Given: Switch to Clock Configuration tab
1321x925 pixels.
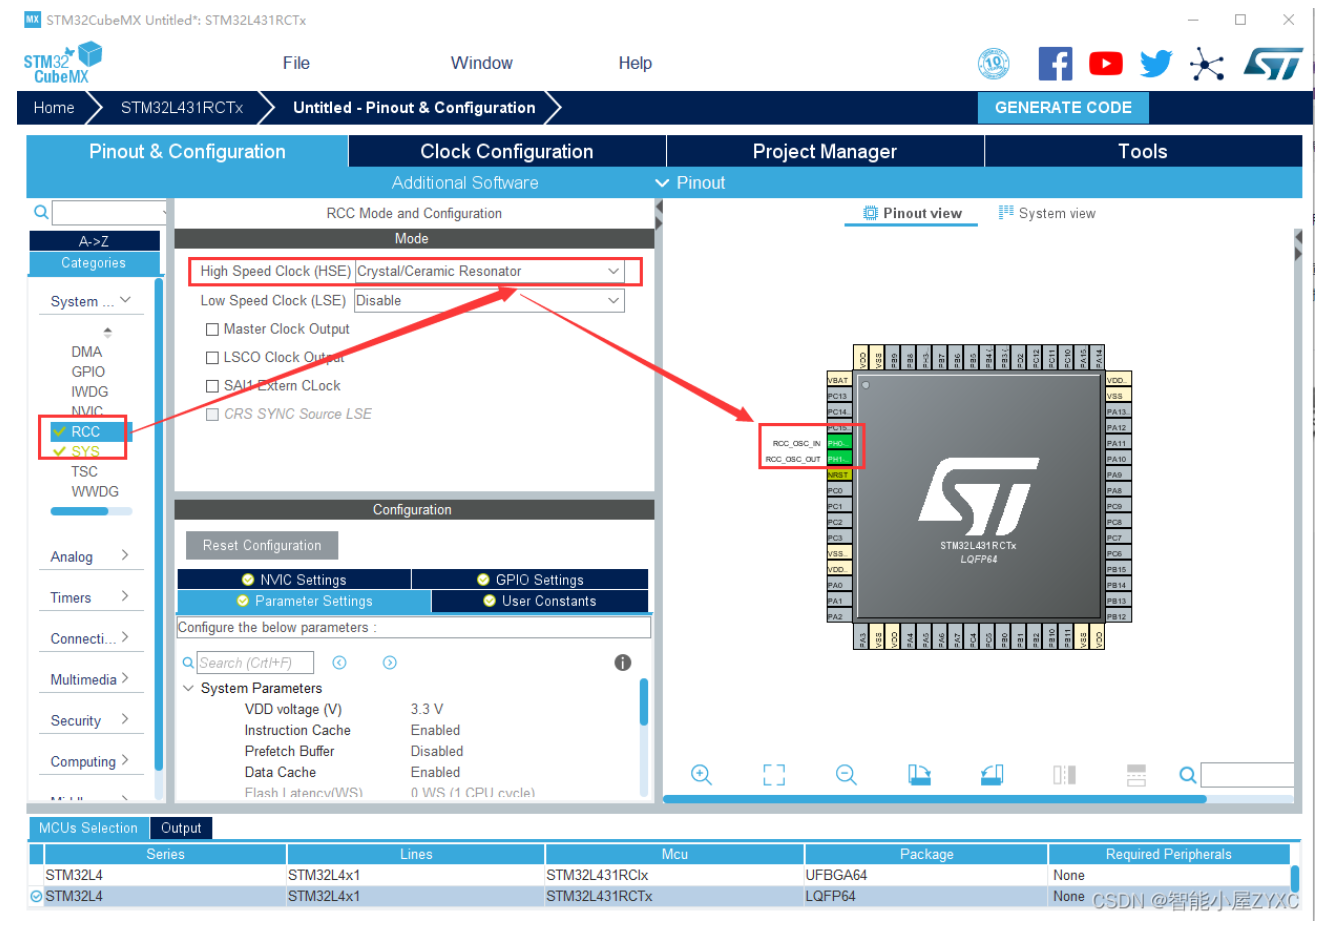Looking at the screenshot, I should (507, 151).
